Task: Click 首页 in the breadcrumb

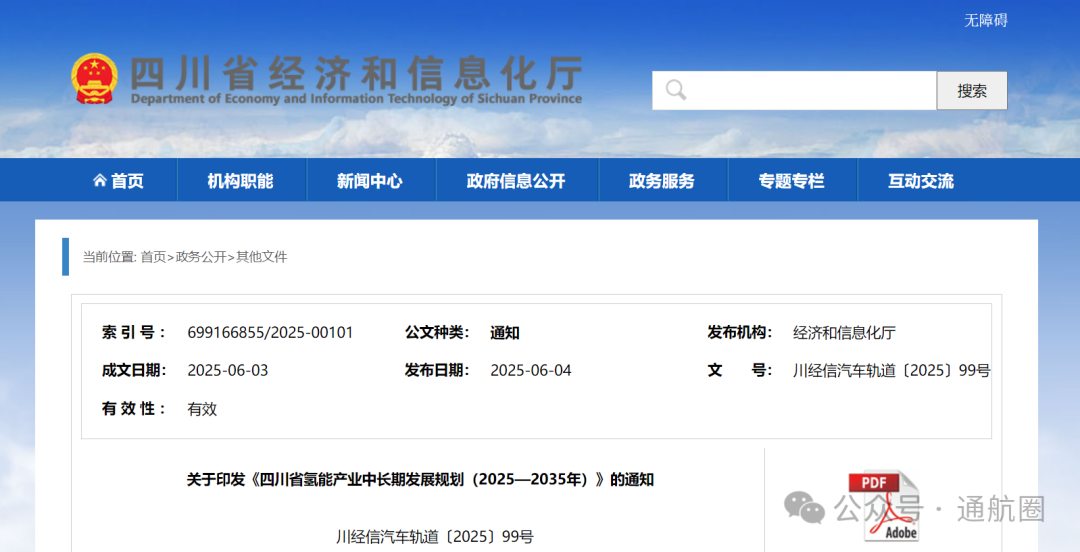Action: tap(153, 257)
